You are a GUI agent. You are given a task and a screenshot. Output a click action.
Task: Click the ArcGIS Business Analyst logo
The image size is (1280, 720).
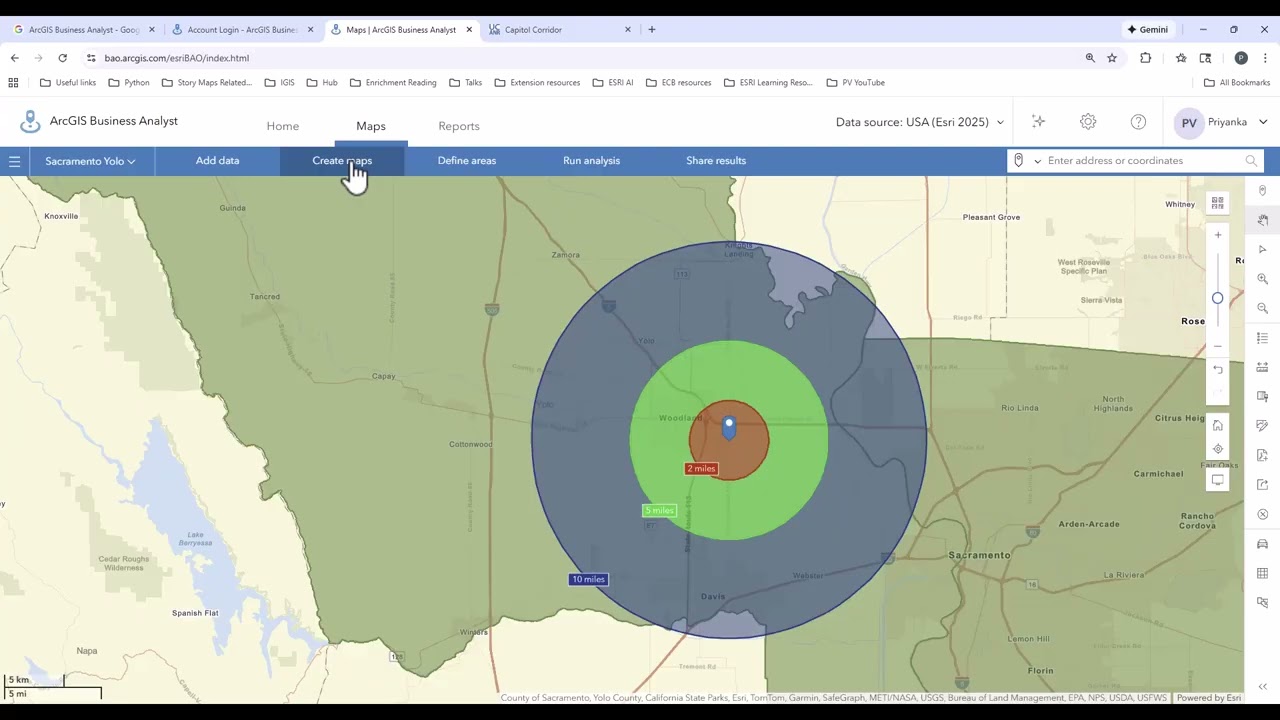click(30, 122)
